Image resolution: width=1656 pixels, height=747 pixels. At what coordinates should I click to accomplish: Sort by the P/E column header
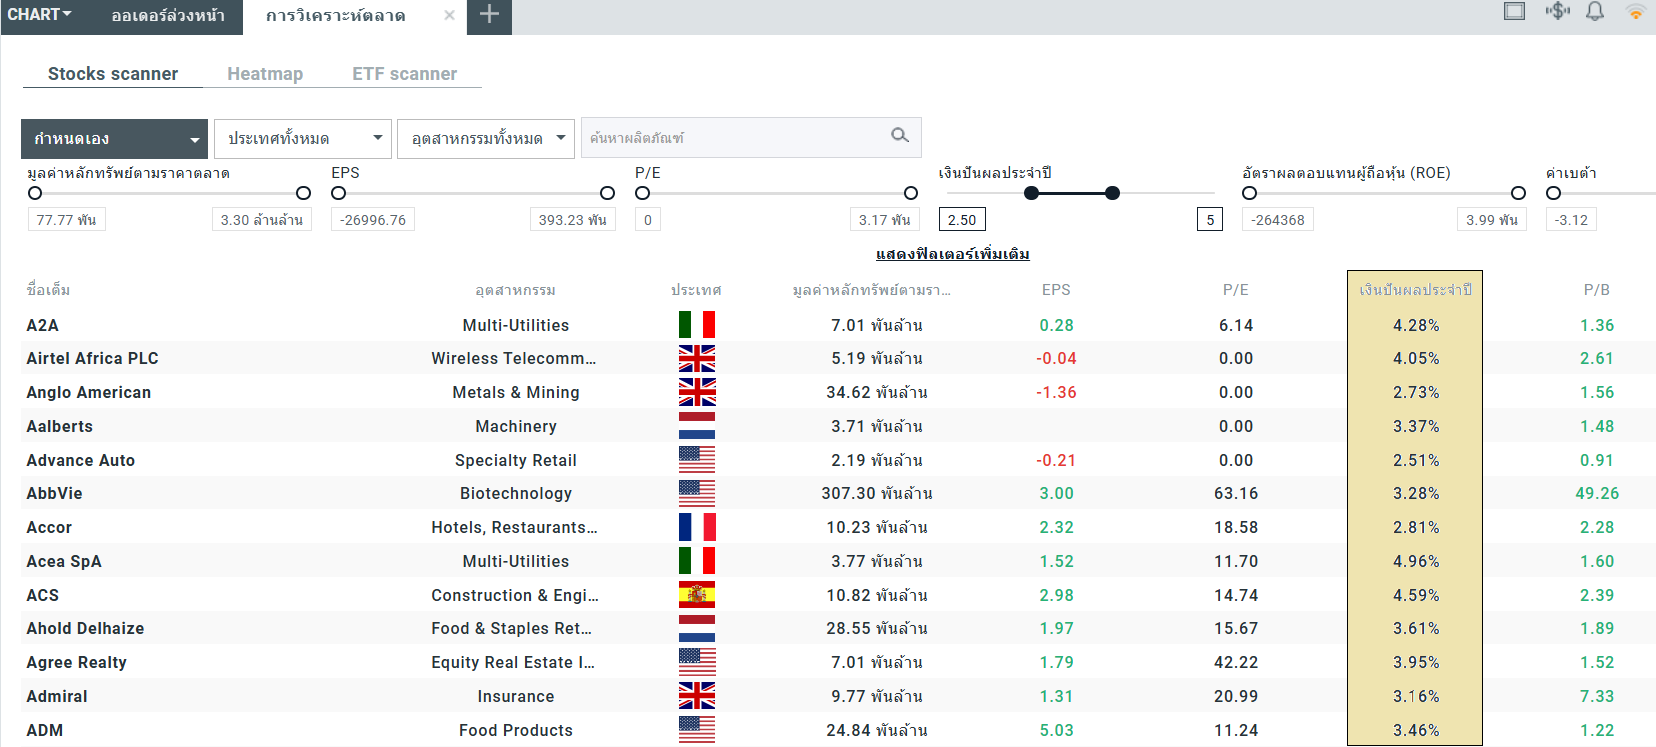(x=1235, y=290)
